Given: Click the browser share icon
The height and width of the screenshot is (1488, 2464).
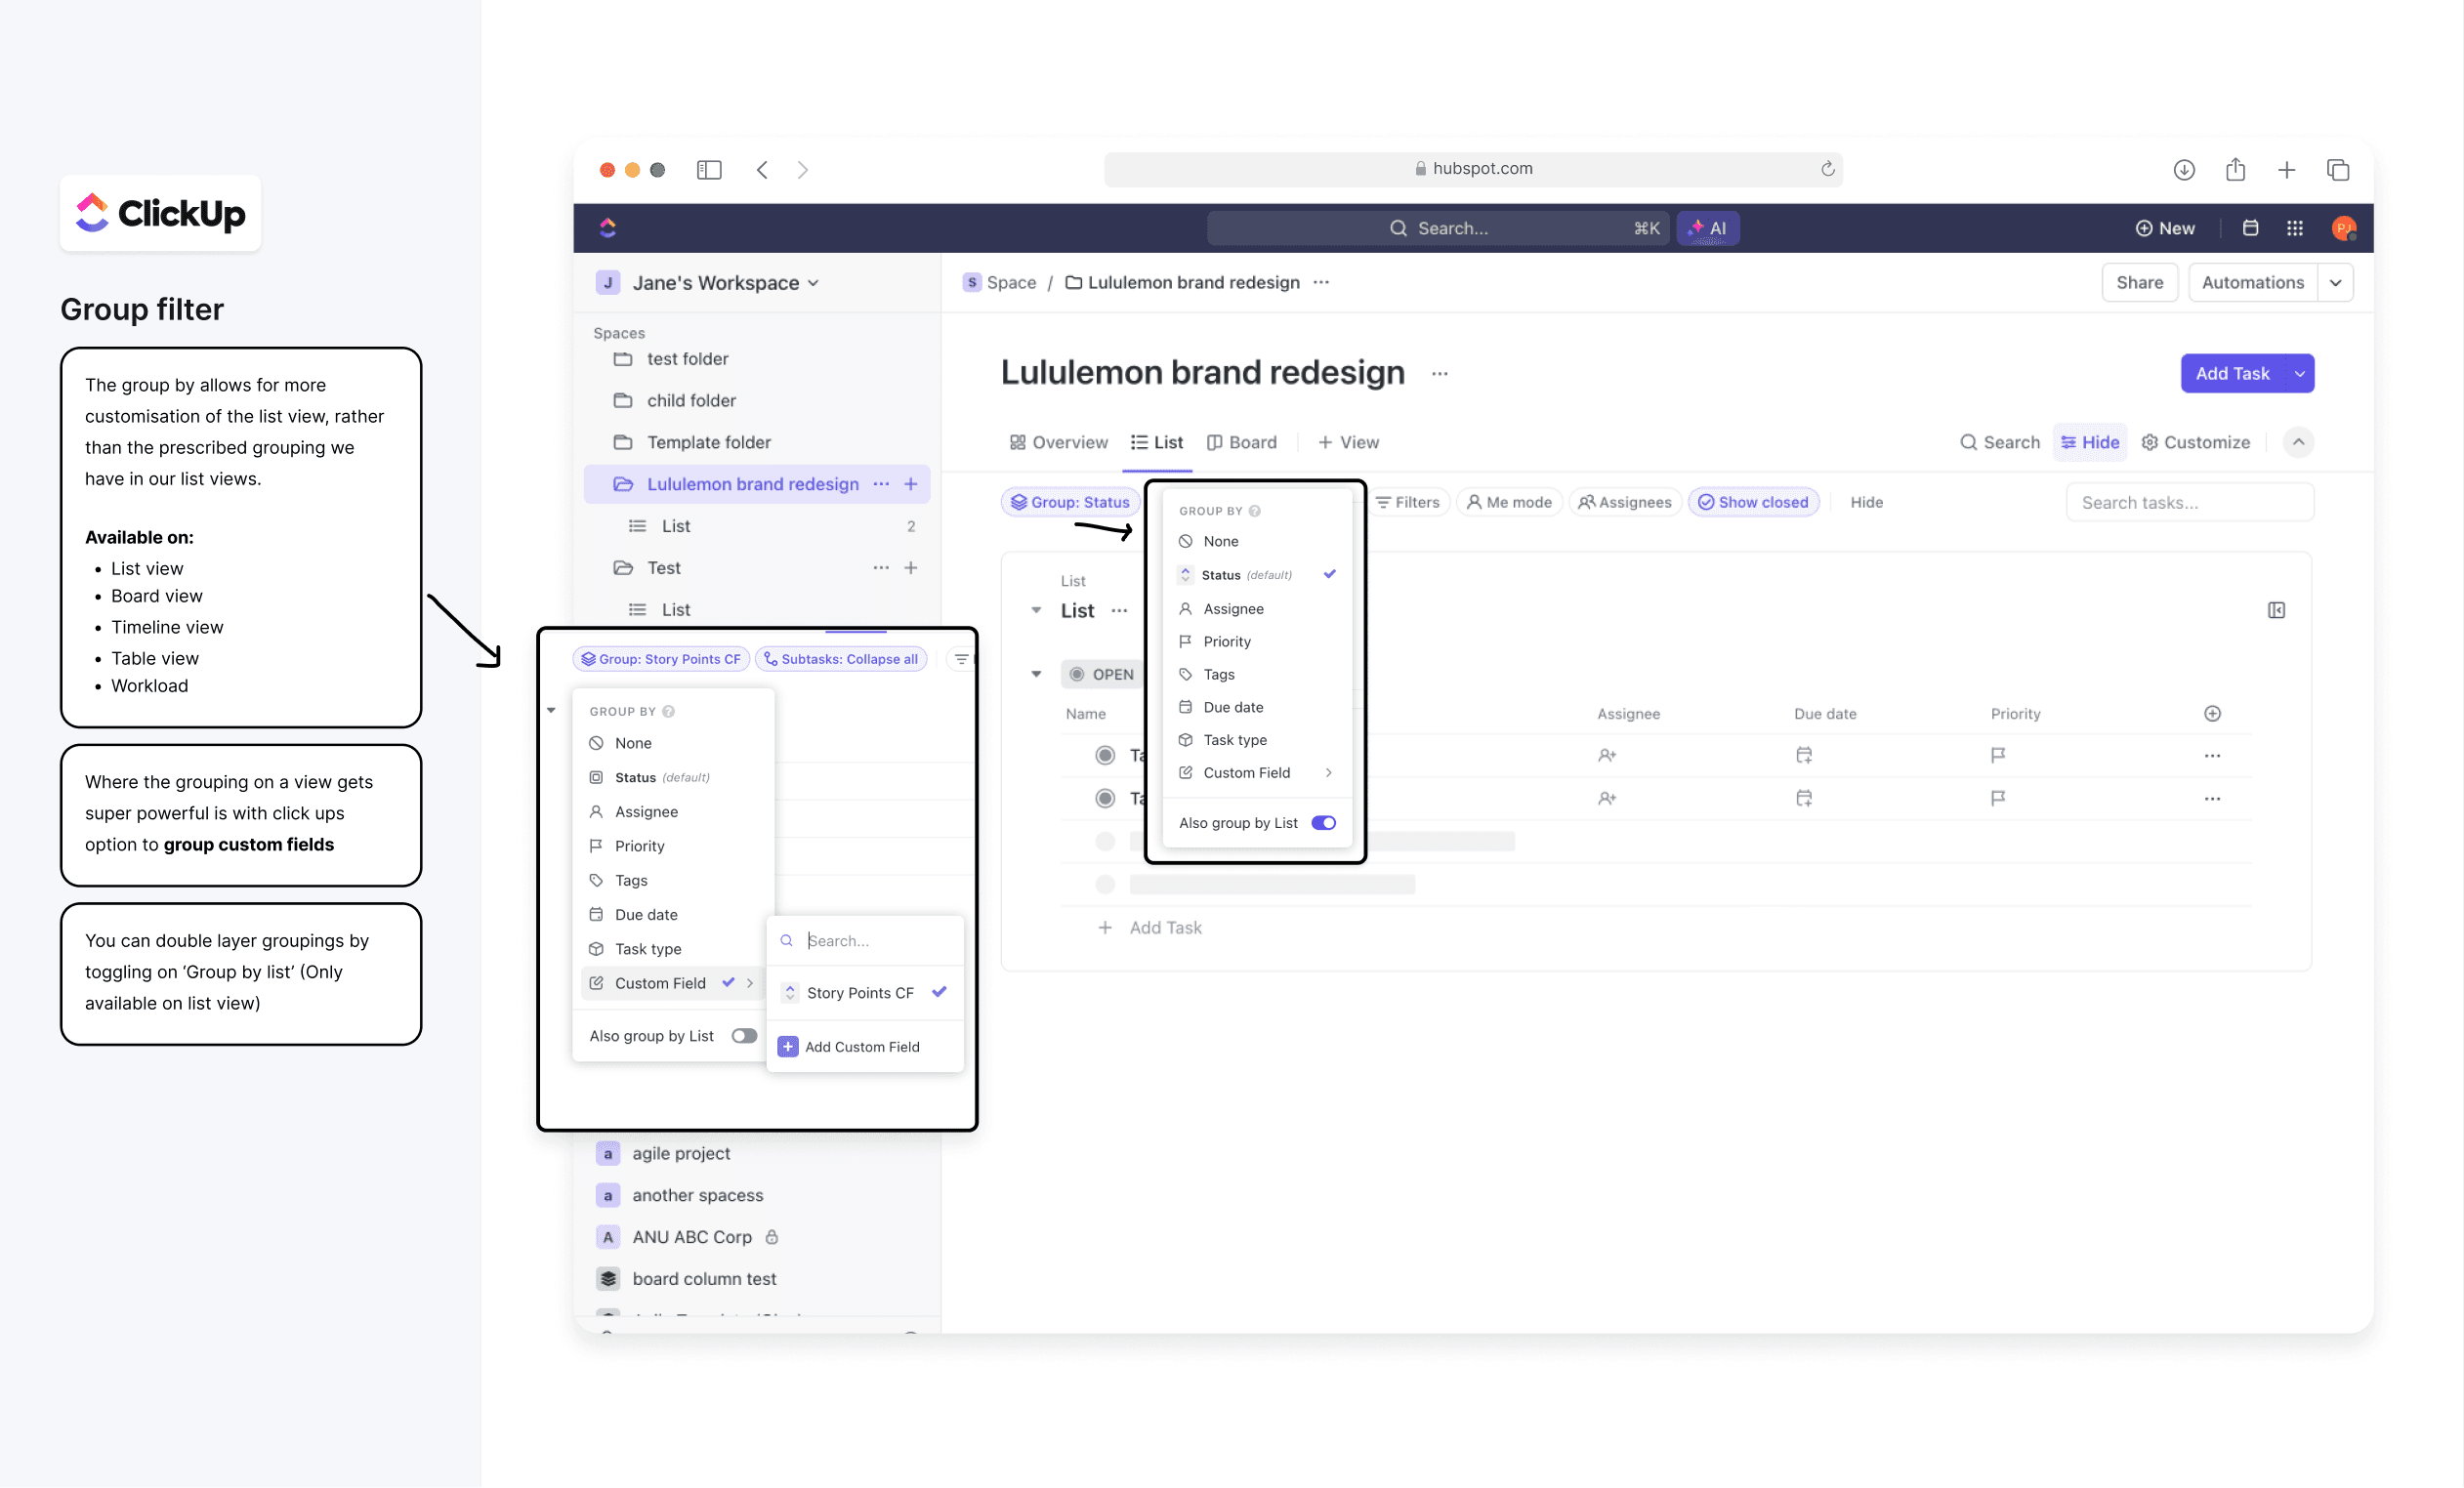Looking at the screenshot, I should pos(2235,169).
